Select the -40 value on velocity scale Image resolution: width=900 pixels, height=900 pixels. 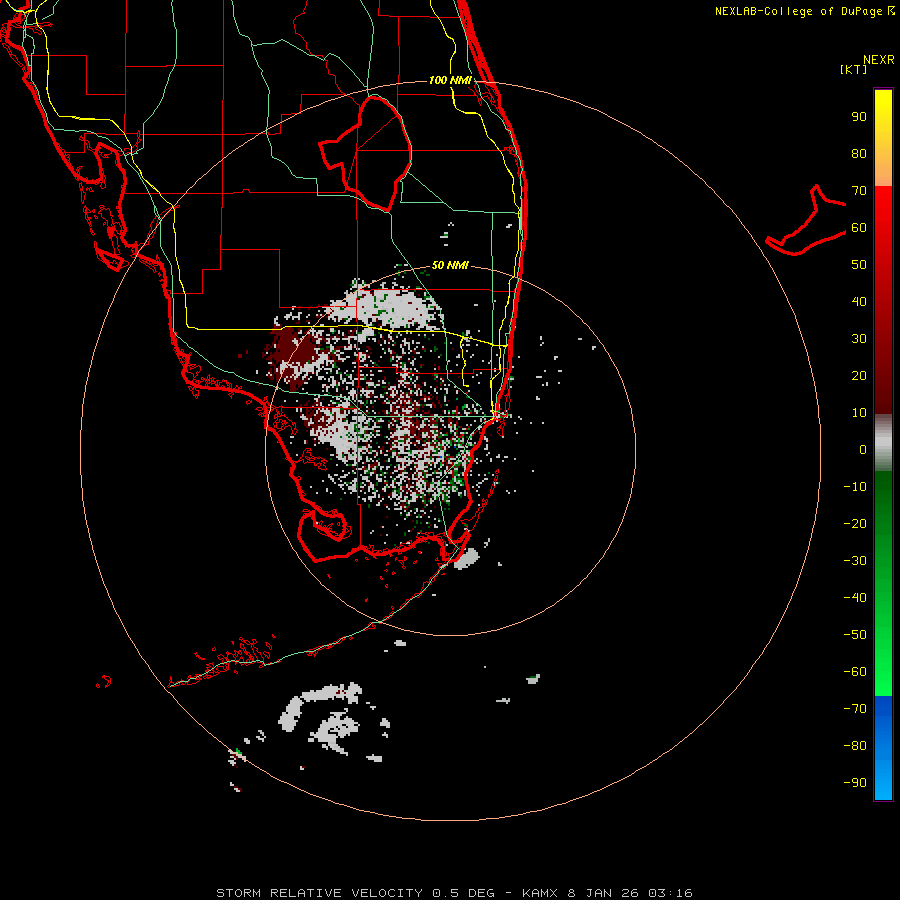click(855, 598)
